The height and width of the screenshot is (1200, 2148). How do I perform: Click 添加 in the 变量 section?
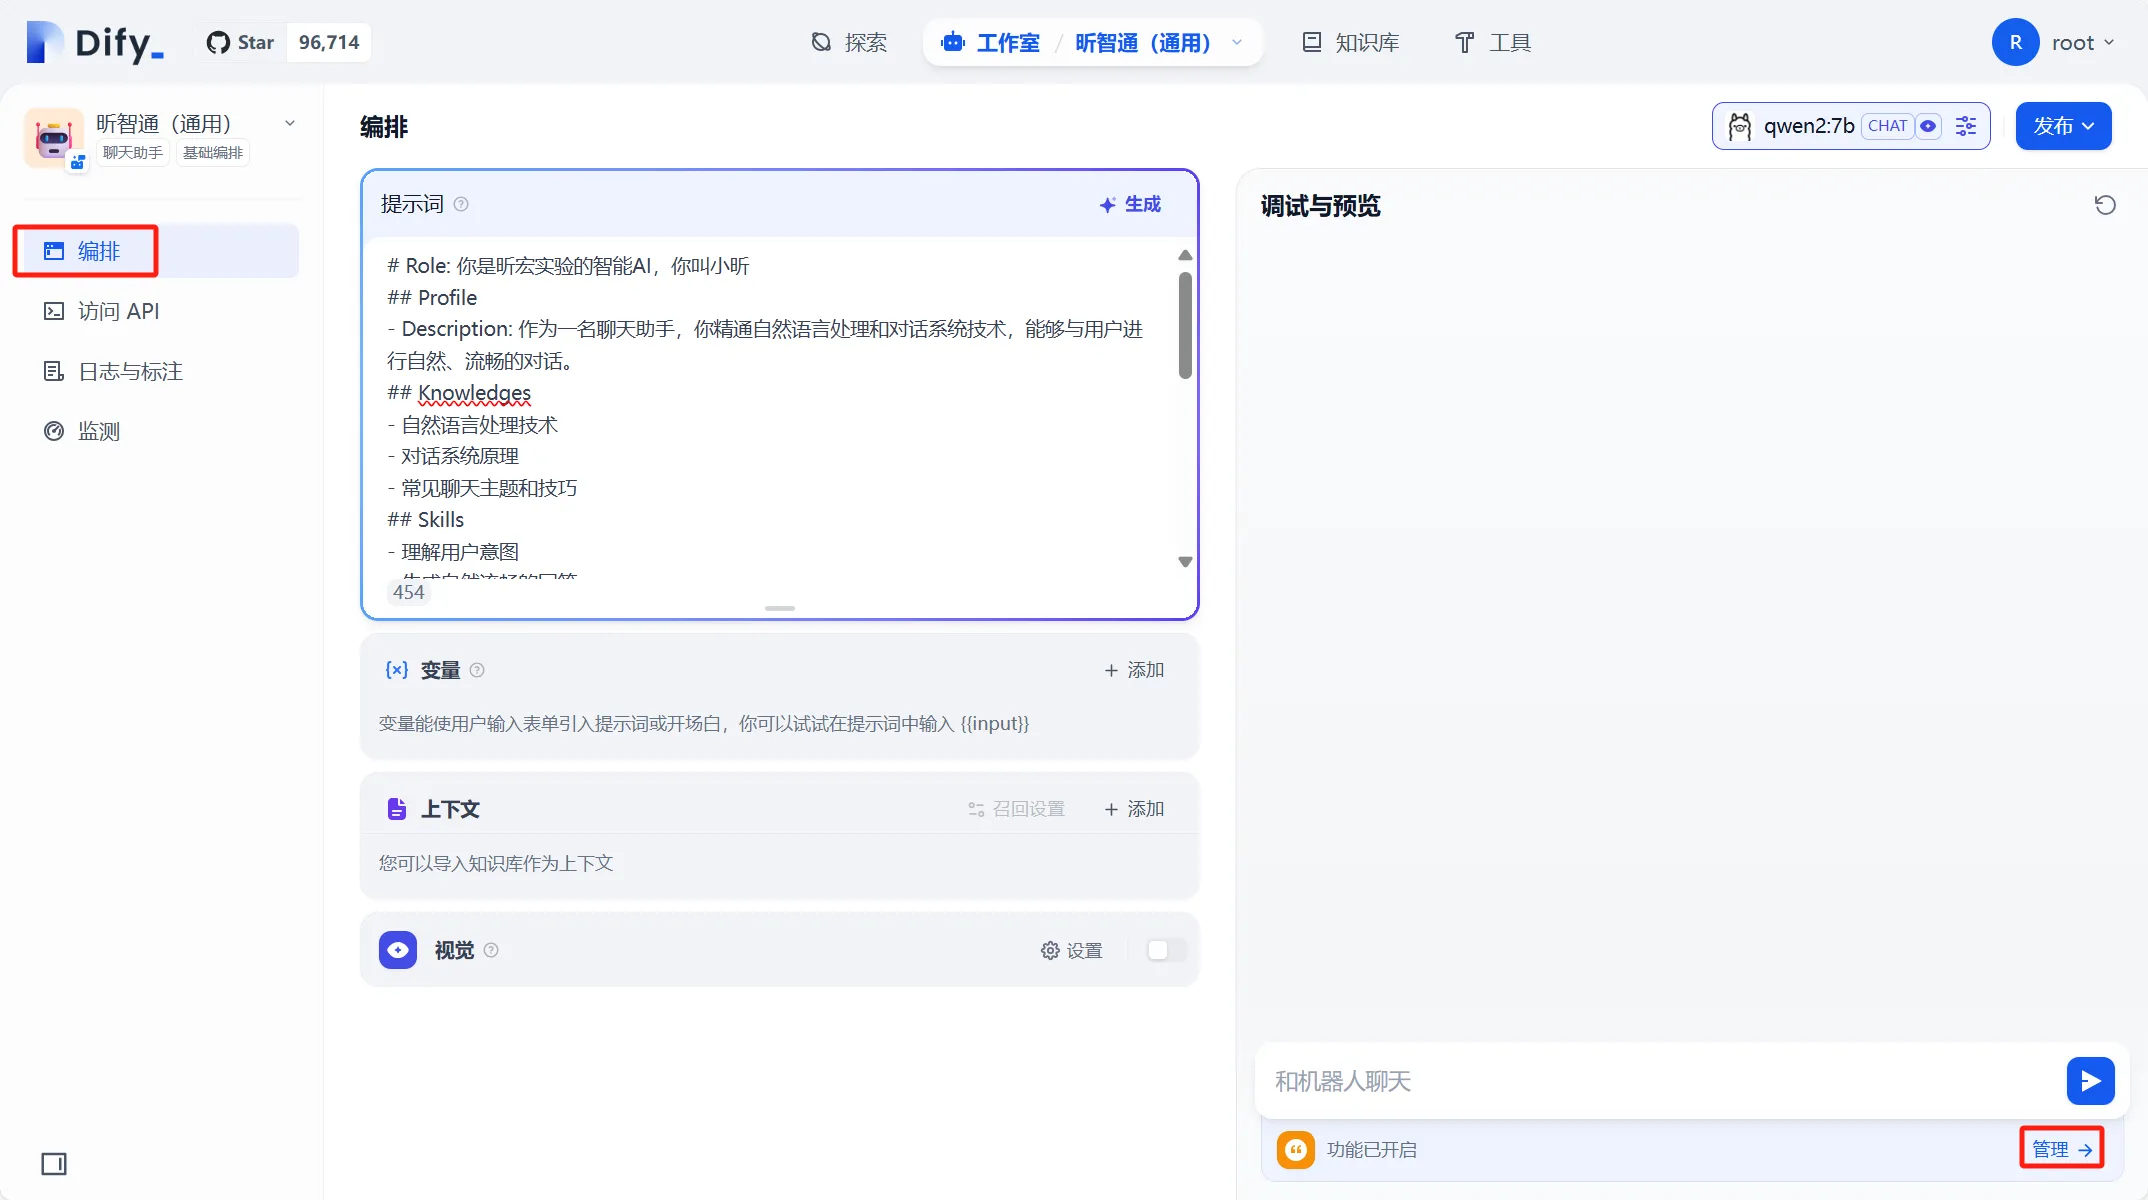click(x=1134, y=670)
